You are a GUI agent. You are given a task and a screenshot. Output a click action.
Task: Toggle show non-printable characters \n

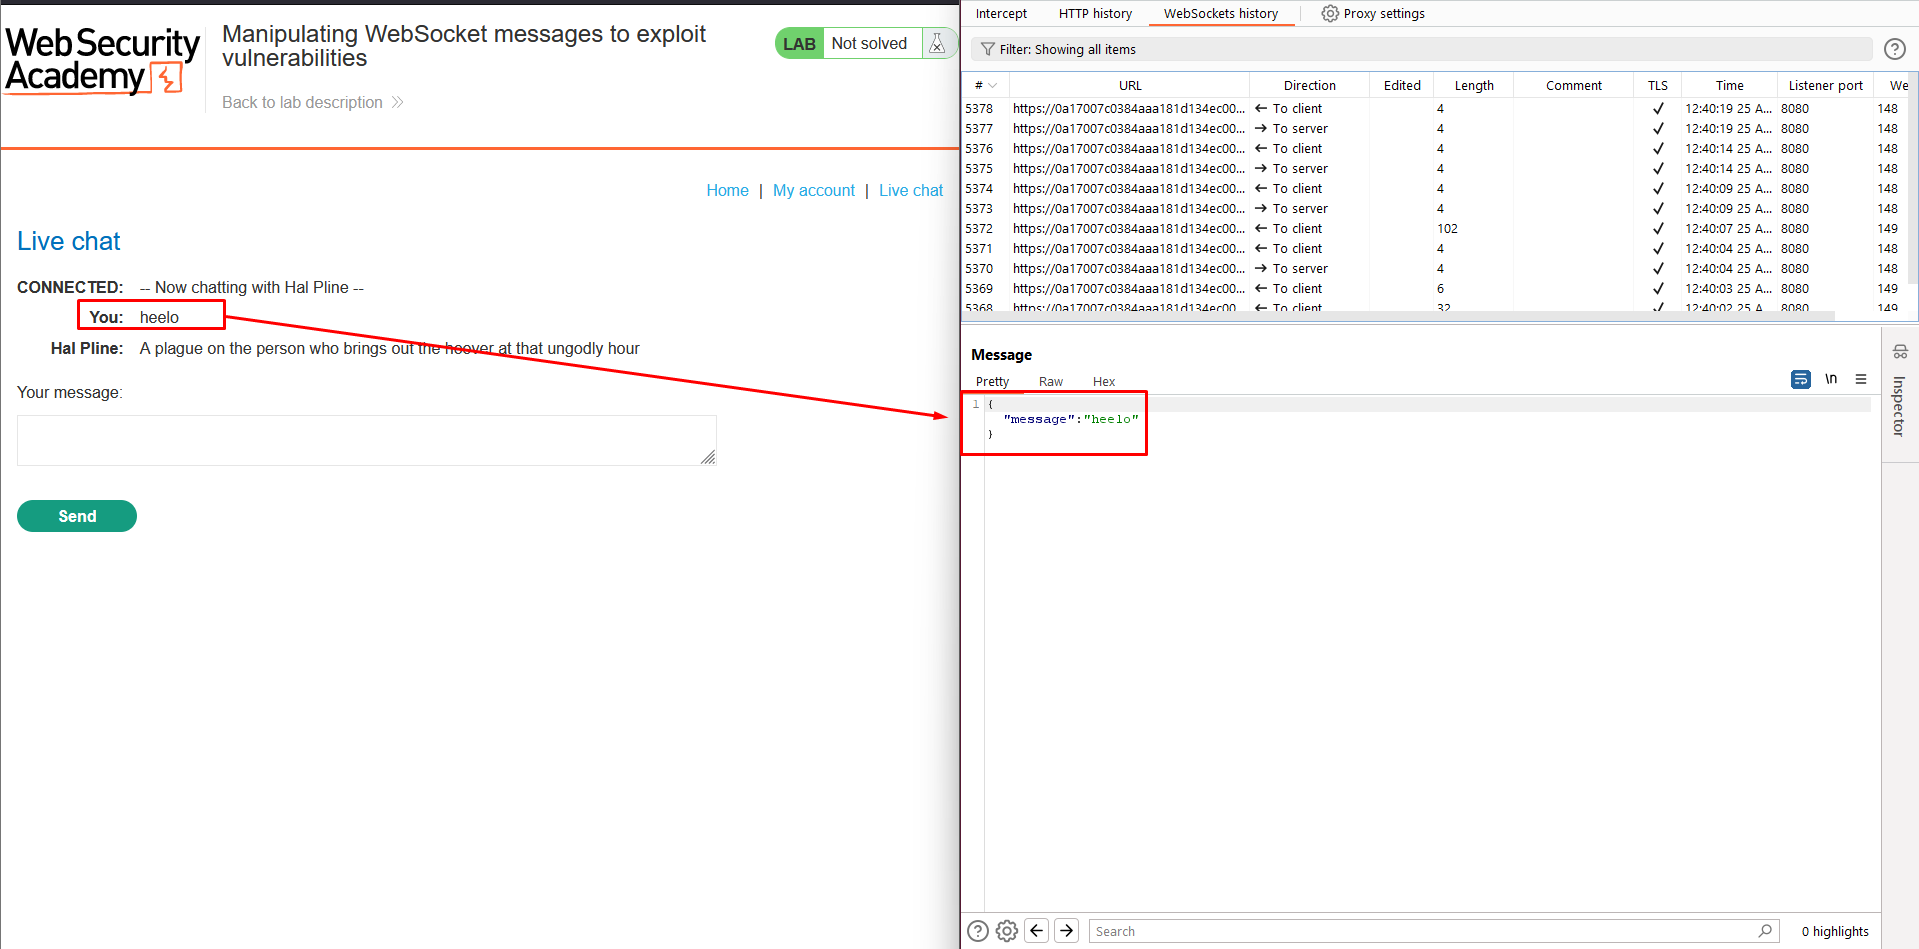tap(1831, 379)
